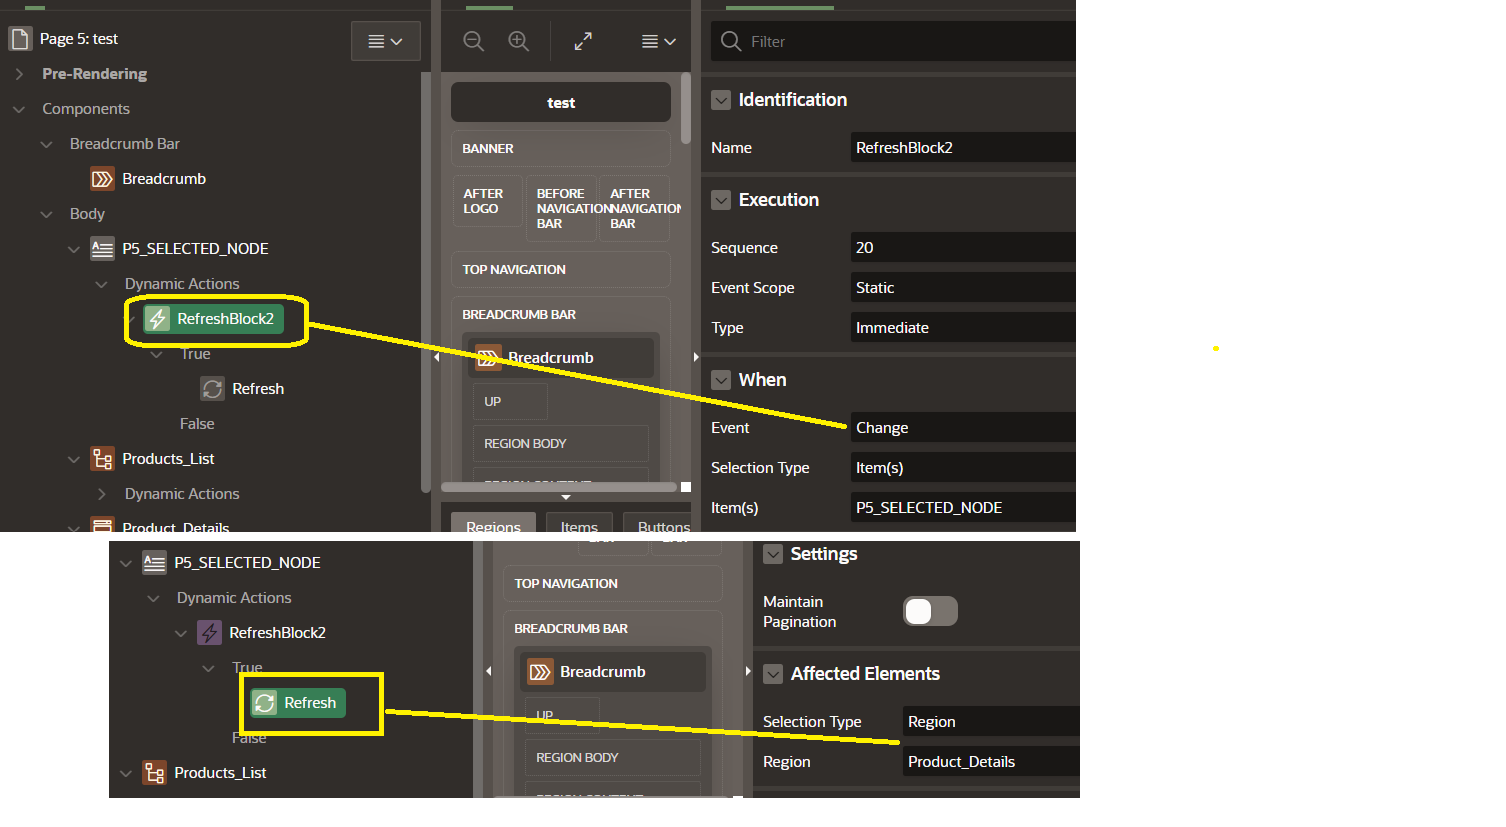Switch to the Items gallery tab
1506x827 pixels.
pos(579,526)
